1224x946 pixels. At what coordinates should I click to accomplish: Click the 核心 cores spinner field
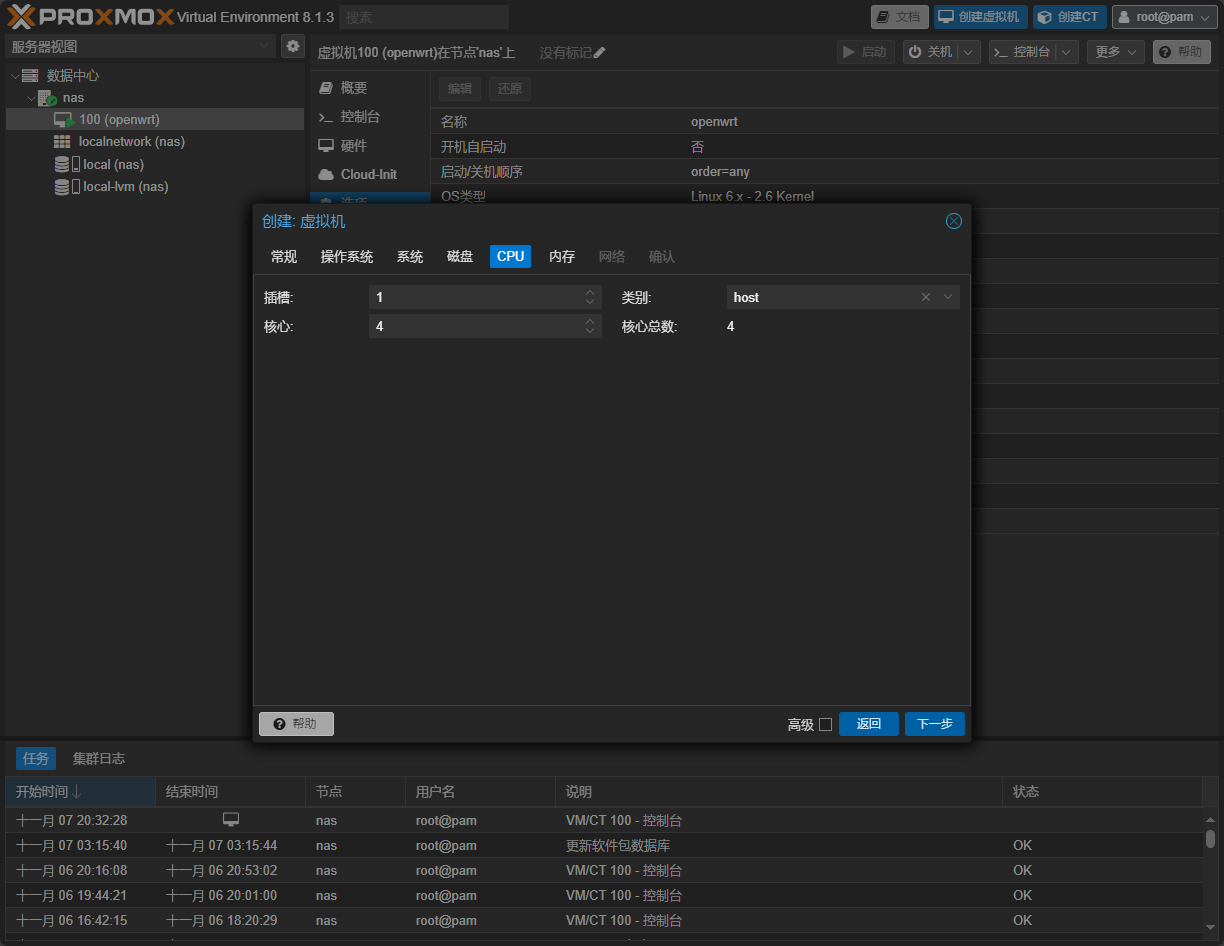tap(475, 326)
